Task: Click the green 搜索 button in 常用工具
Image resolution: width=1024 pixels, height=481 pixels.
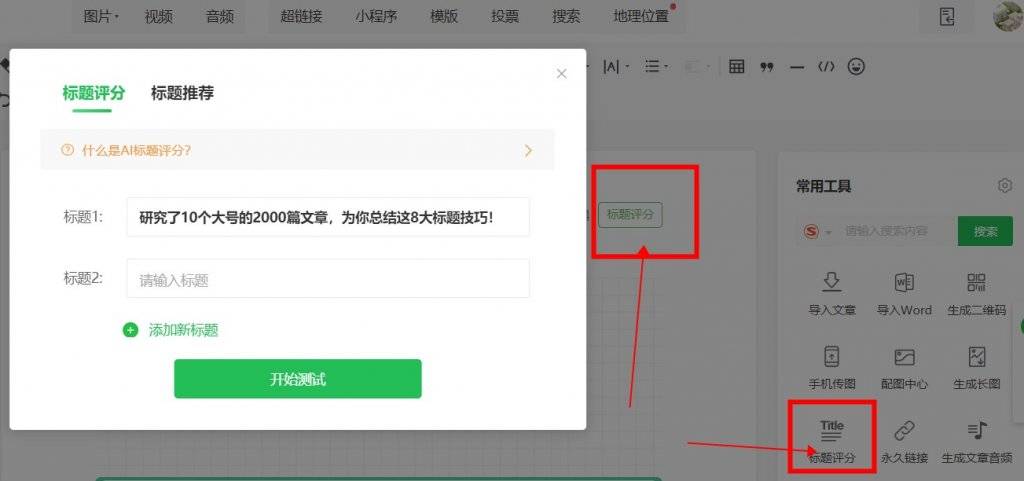Action: tap(985, 231)
